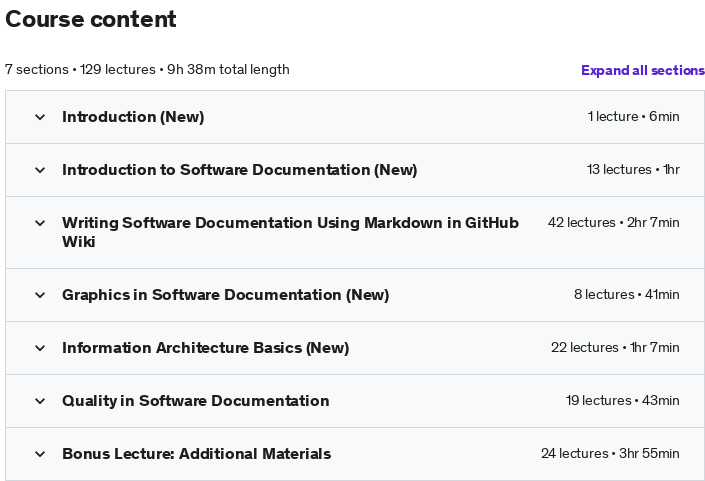The height and width of the screenshot is (481, 705).
Task: Select Graphics in Software Documentation (New) title
Action: click(x=226, y=295)
